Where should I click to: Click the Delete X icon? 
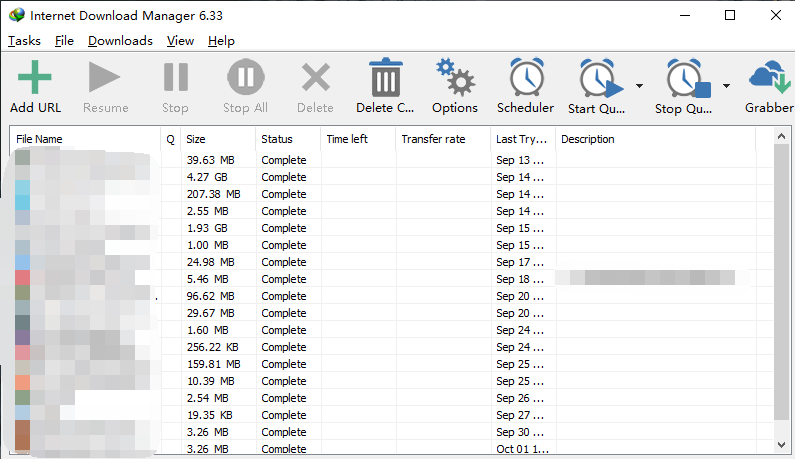coord(315,78)
